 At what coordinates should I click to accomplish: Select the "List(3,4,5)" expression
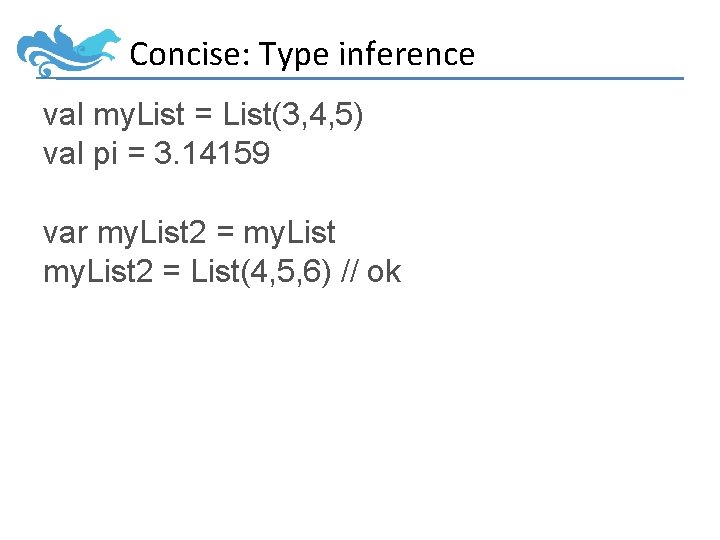[x=293, y=116]
